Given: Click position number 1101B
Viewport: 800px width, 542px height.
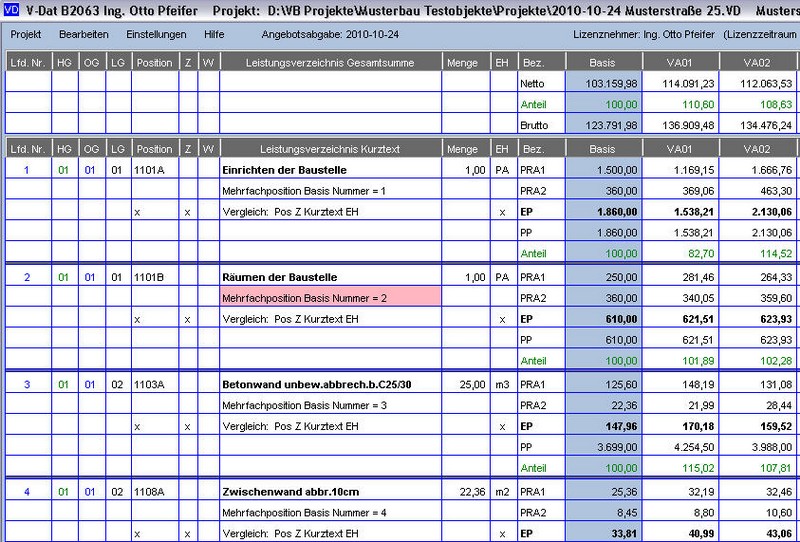Looking at the screenshot, I should (152, 276).
